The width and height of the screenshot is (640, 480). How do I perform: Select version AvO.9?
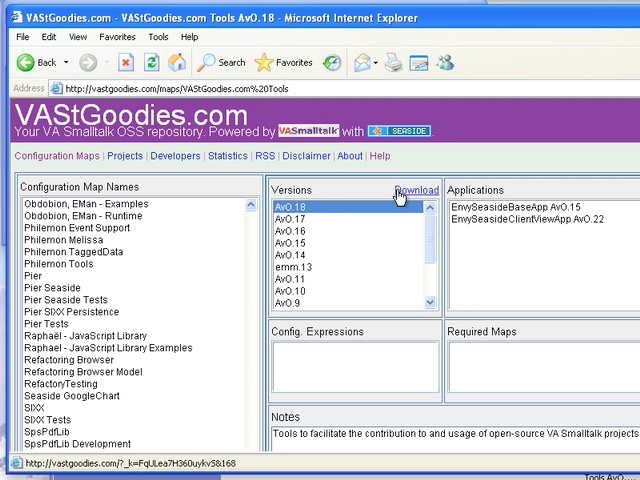coord(348,303)
